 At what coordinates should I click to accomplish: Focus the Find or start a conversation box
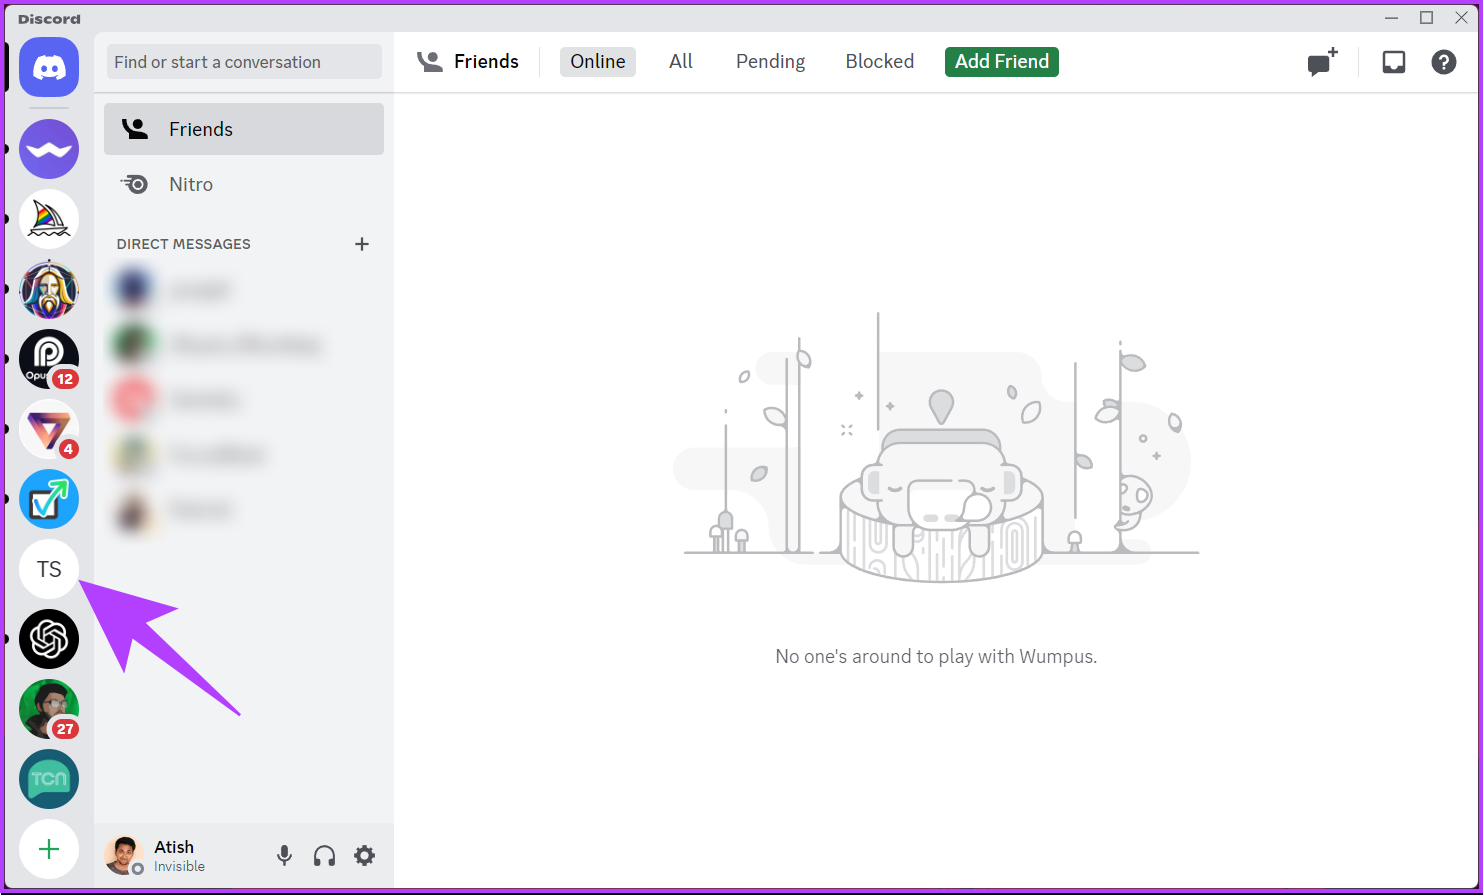pos(244,61)
